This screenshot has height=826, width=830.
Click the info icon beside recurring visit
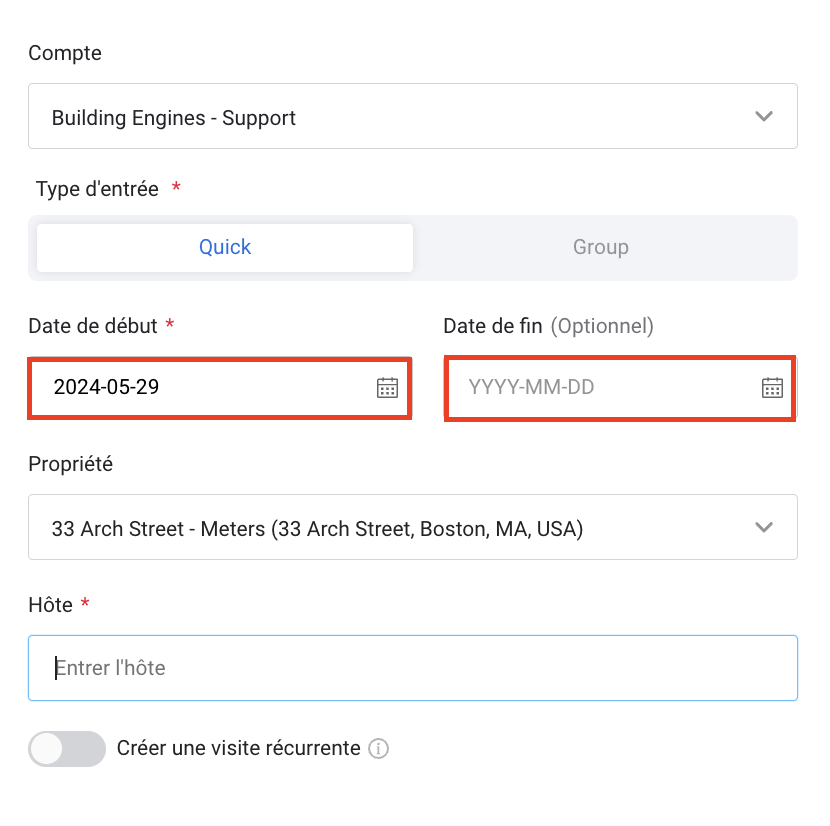378,749
